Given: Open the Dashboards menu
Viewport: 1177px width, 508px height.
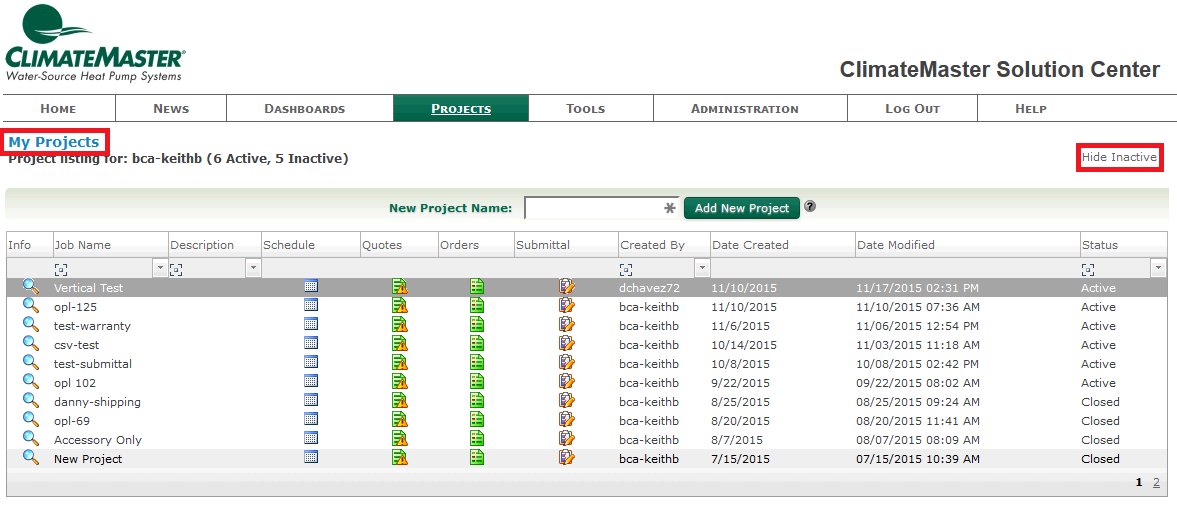Looking at the screenshot, I should [x=305, y=109].
